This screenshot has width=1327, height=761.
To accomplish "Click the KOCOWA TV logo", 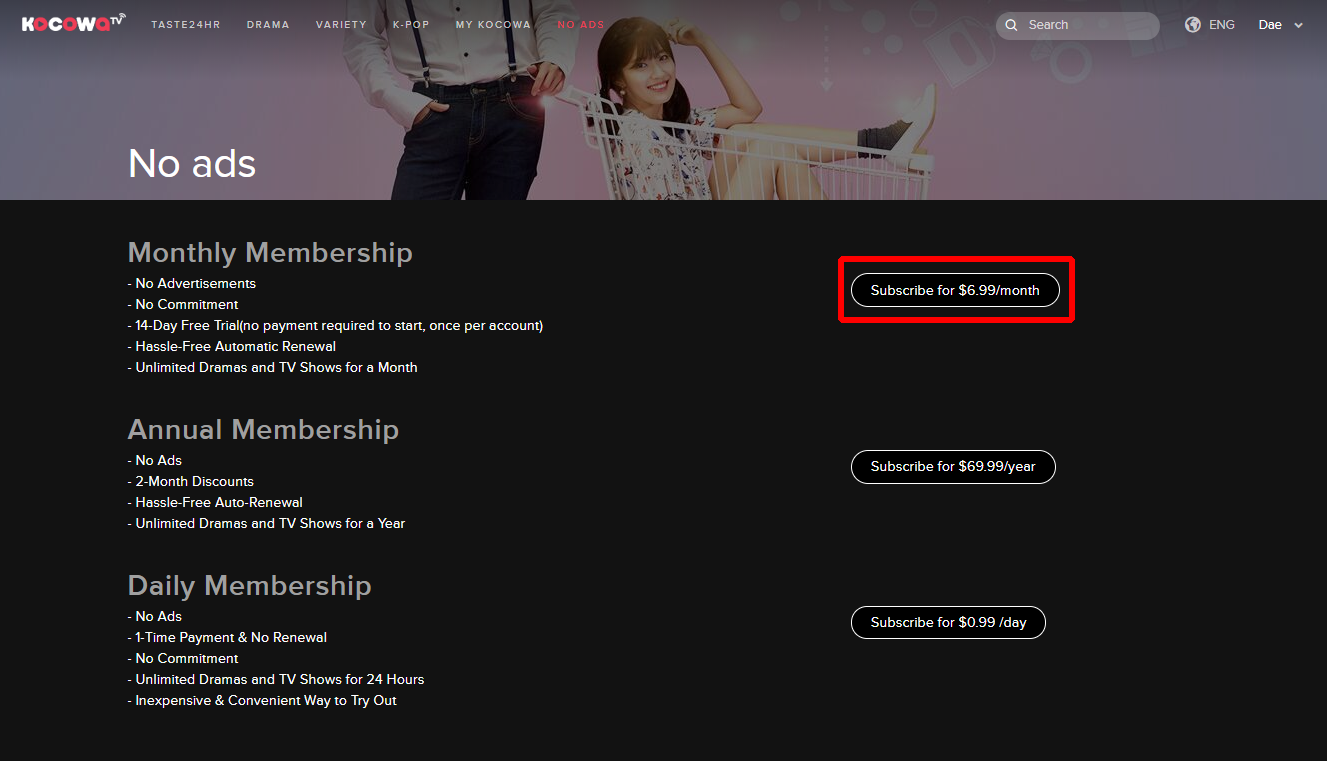I will point(74,23).
